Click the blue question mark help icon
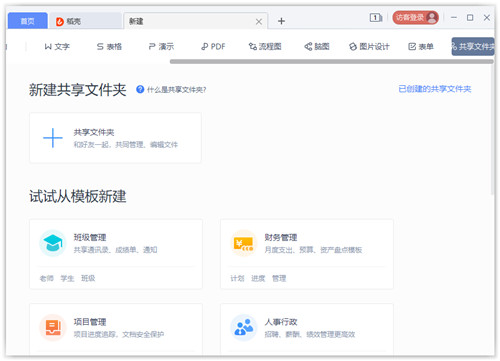The height and width of the screenshot is (361, 500). [x=140, y=89]
